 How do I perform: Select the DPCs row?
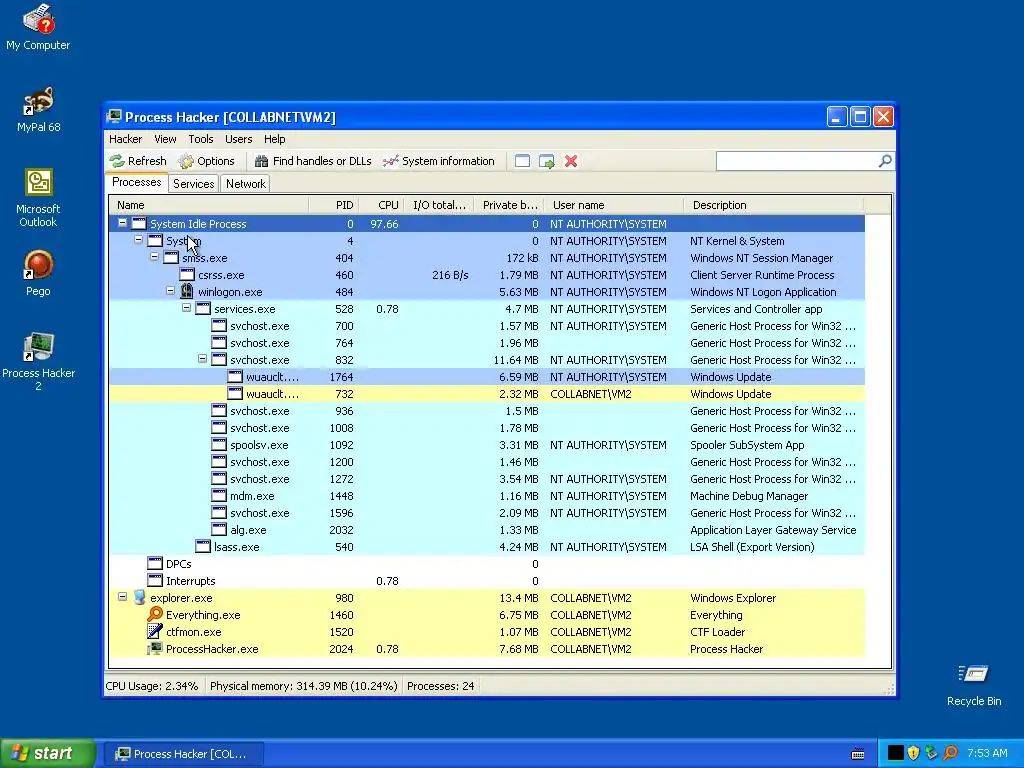pos(487,564)
